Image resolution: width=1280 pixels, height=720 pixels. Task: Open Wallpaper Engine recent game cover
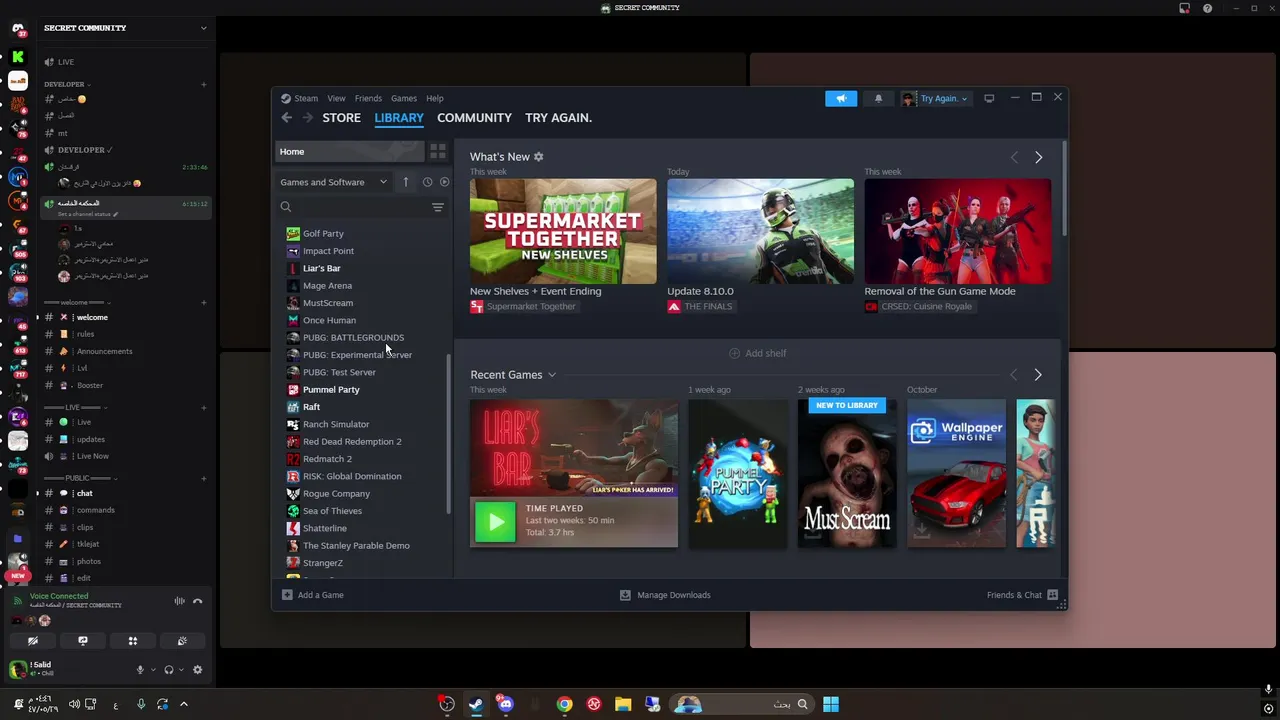click(956, 473)
